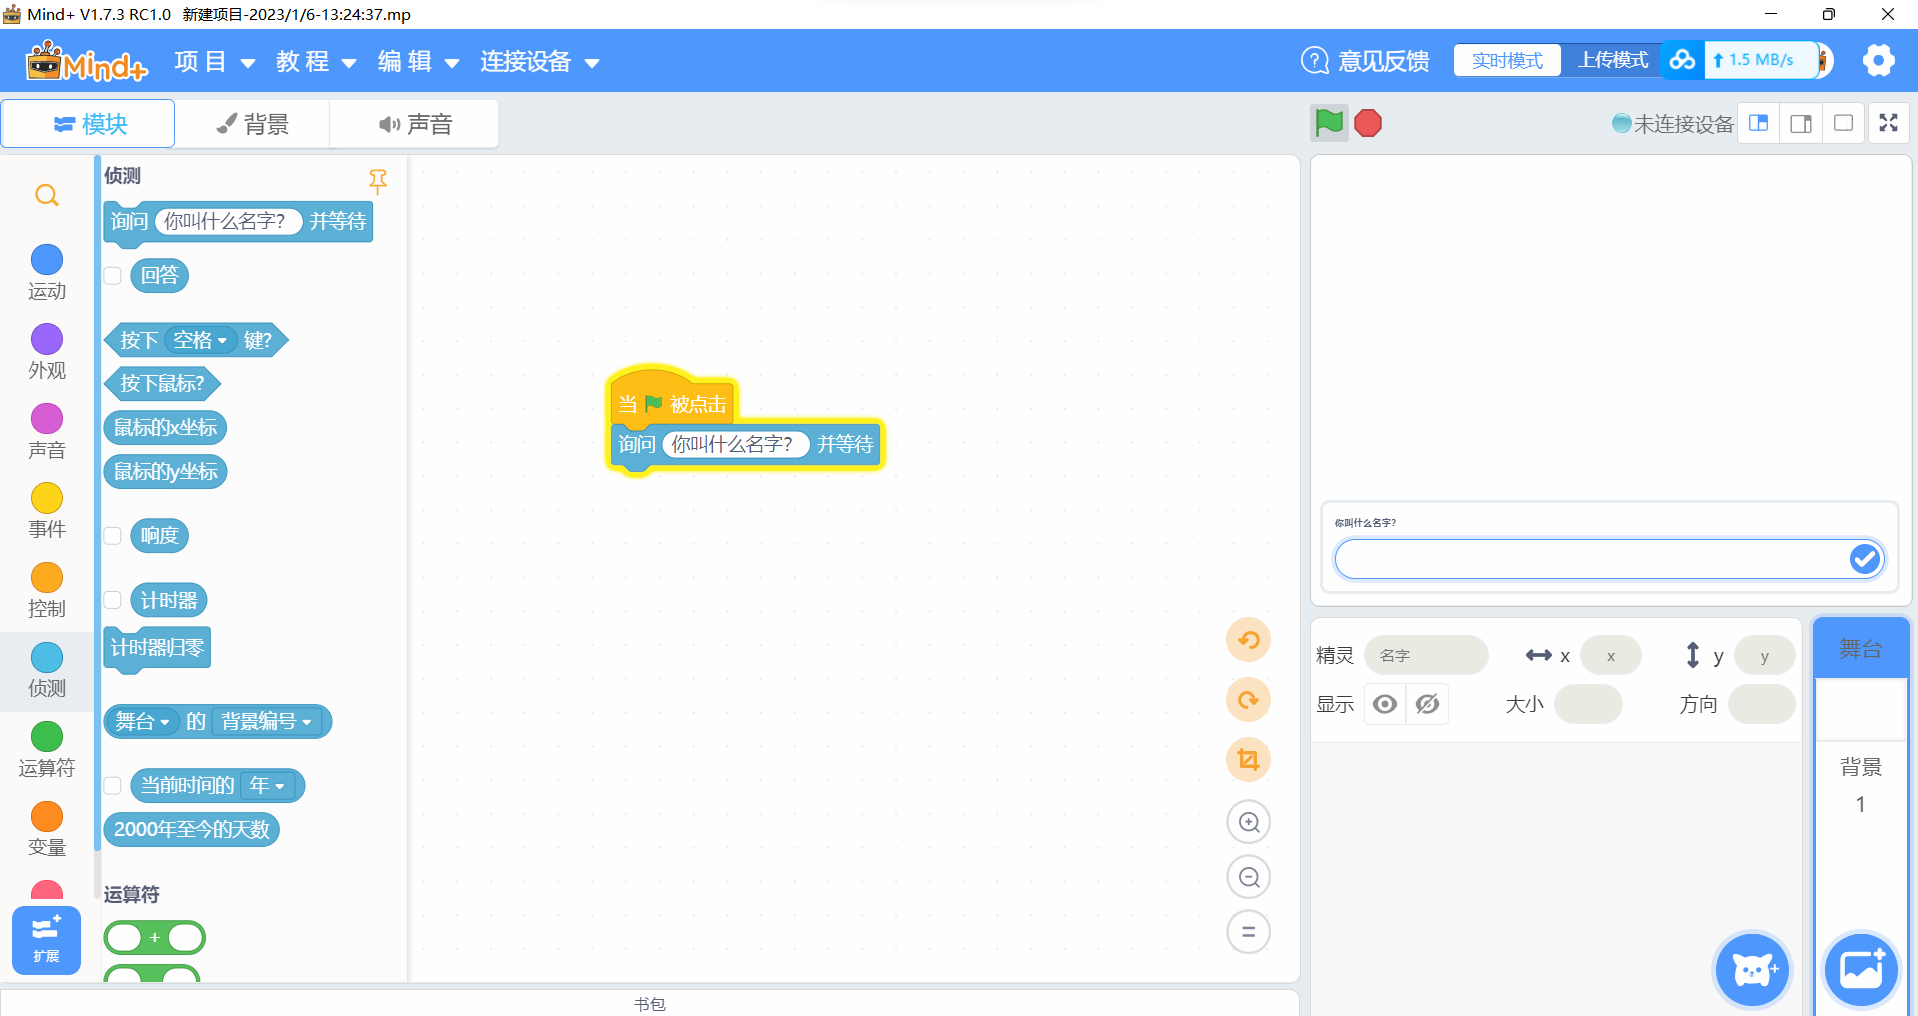Switch to the 模块 blocks tab
Viewport: 1918px width, 1016px height.
click(89, 123)
